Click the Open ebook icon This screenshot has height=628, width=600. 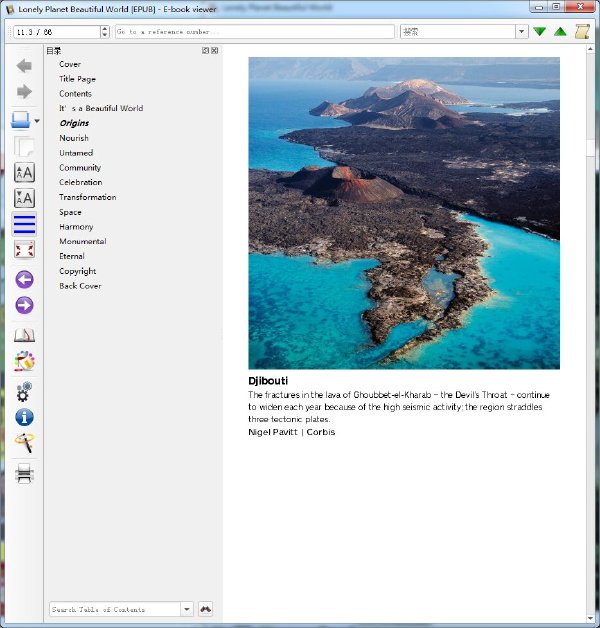[20, 120]
